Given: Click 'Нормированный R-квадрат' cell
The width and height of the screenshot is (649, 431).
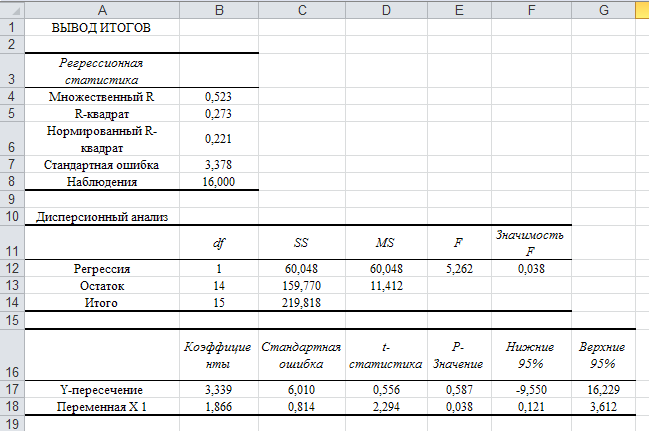Looking at the screenshot, I should tap(102, 139).
